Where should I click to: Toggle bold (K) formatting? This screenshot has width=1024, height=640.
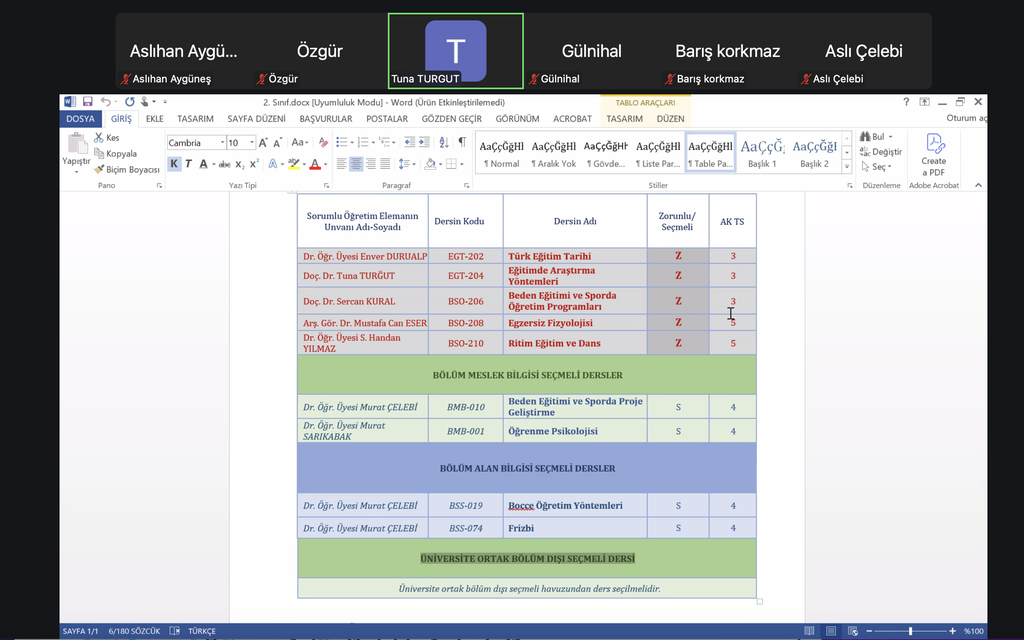tap(174, 164)
